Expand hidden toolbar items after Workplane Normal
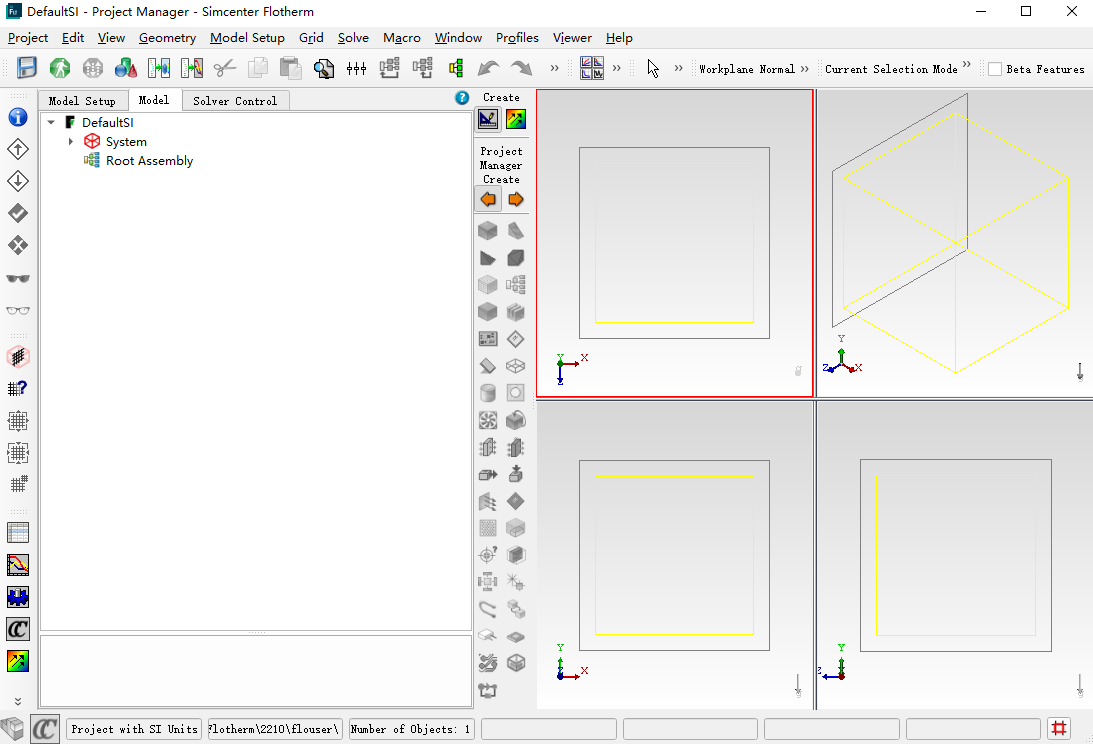 pos(805,68)
